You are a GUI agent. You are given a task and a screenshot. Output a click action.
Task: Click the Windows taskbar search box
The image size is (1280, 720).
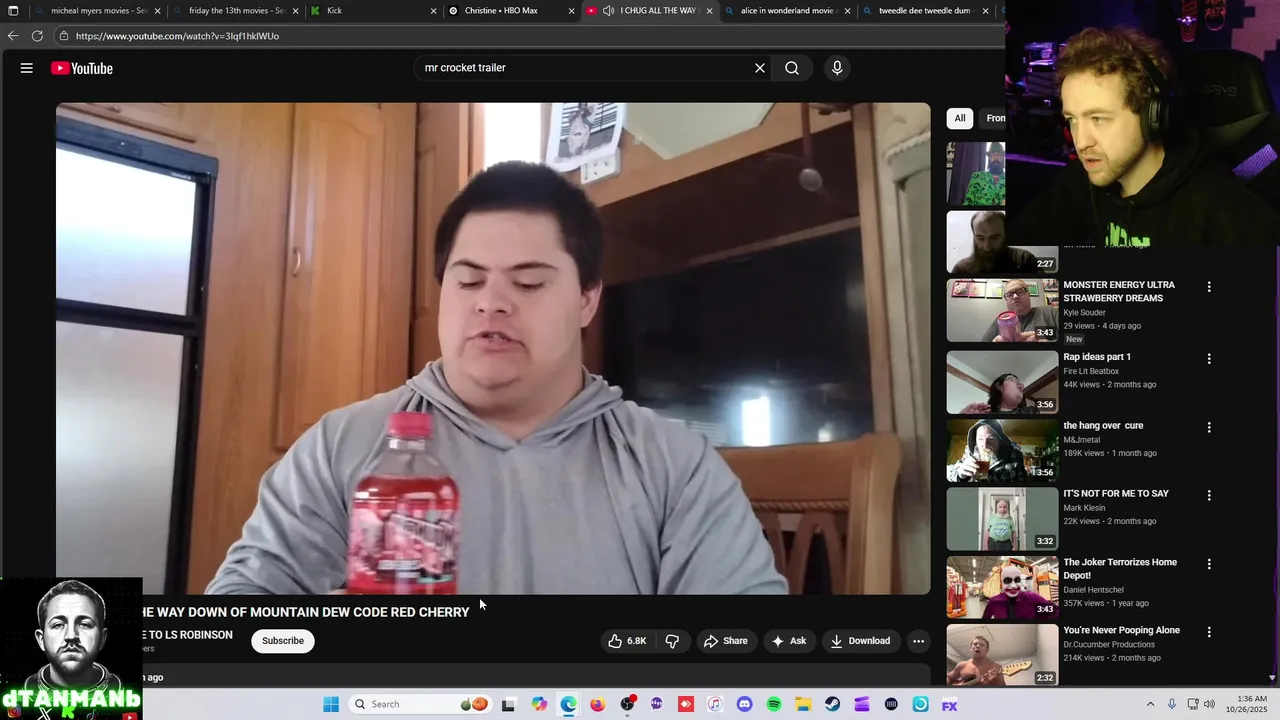coord(418,704)
